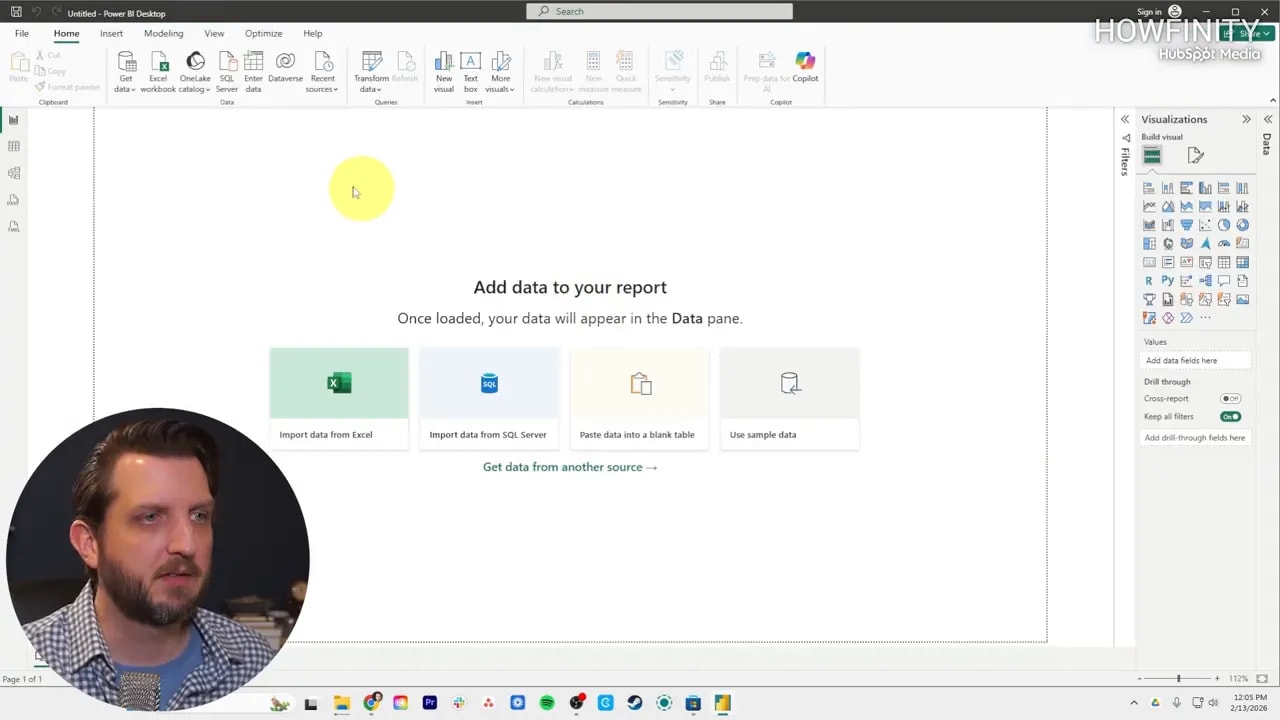
Task: Connect to SQL Server from the ribbon
Action: (227, 72)
